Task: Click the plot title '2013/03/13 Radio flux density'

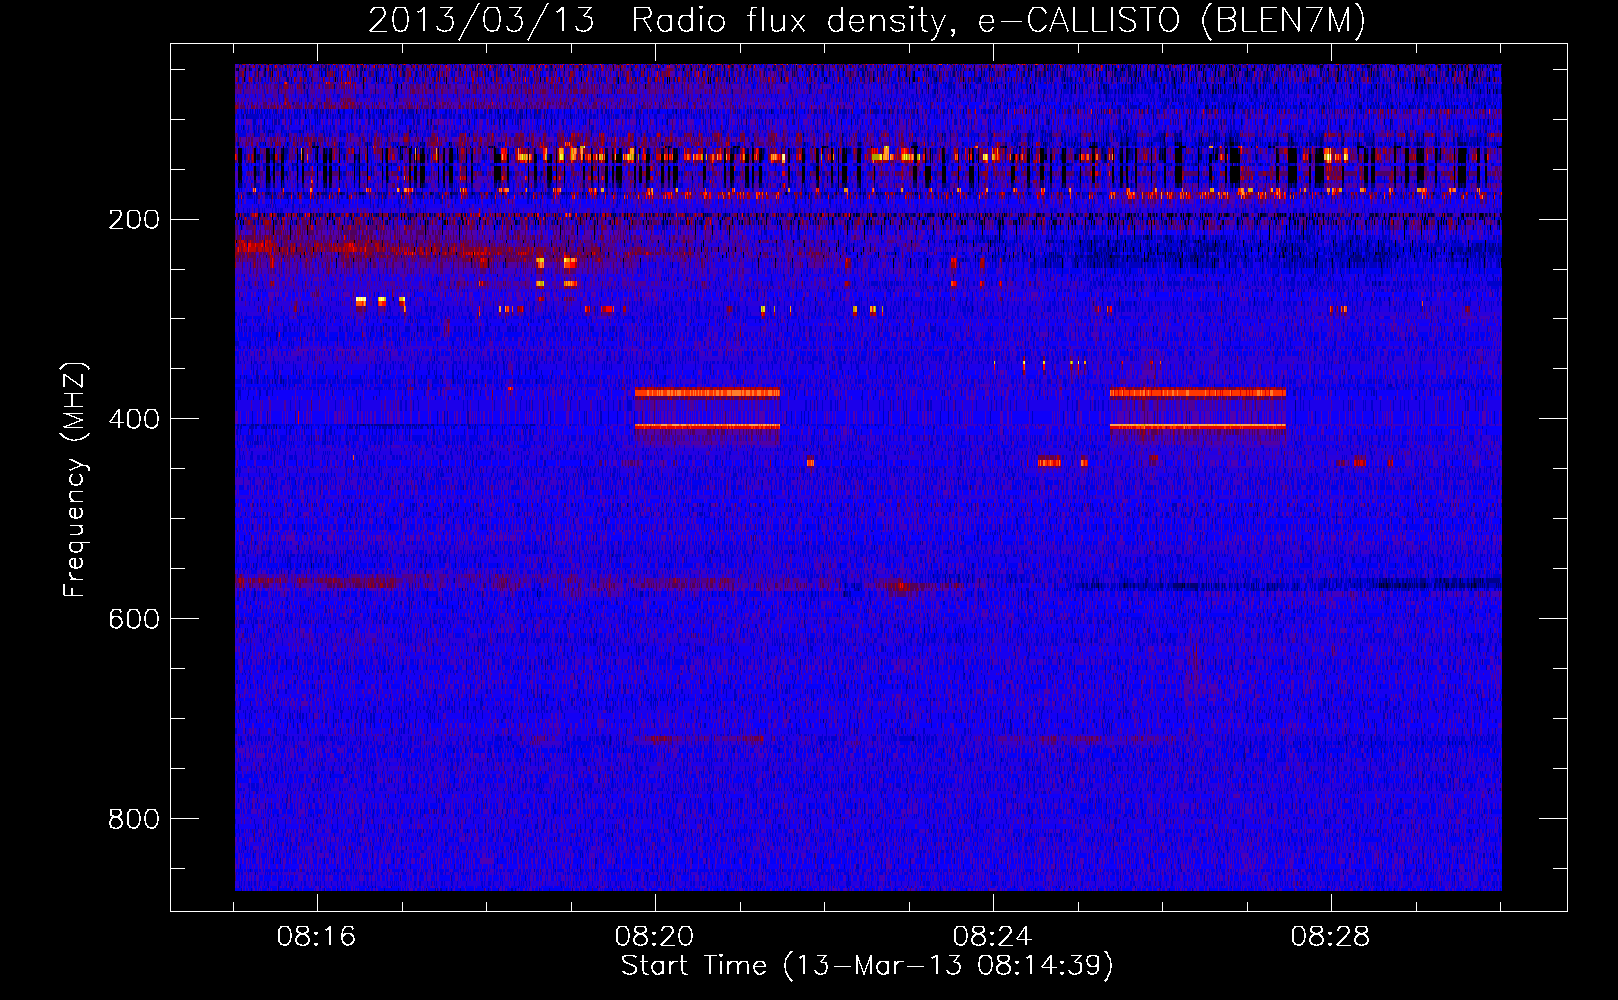Action: pyautogui.click(x=867, y=21)
